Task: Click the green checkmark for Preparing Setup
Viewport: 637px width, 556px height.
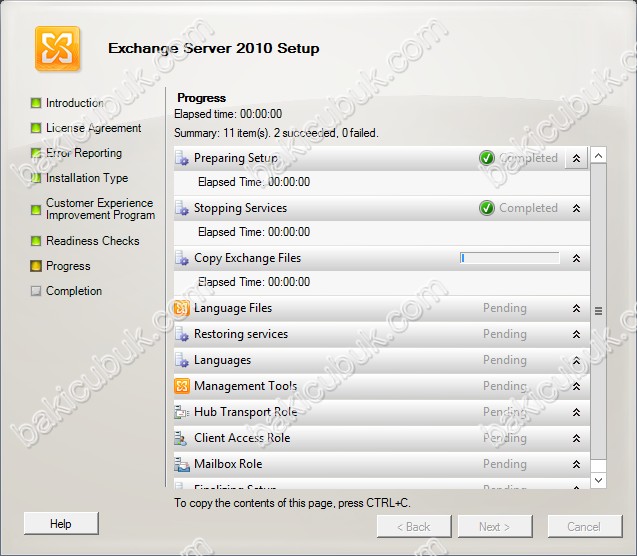Action: pos(486,158)
